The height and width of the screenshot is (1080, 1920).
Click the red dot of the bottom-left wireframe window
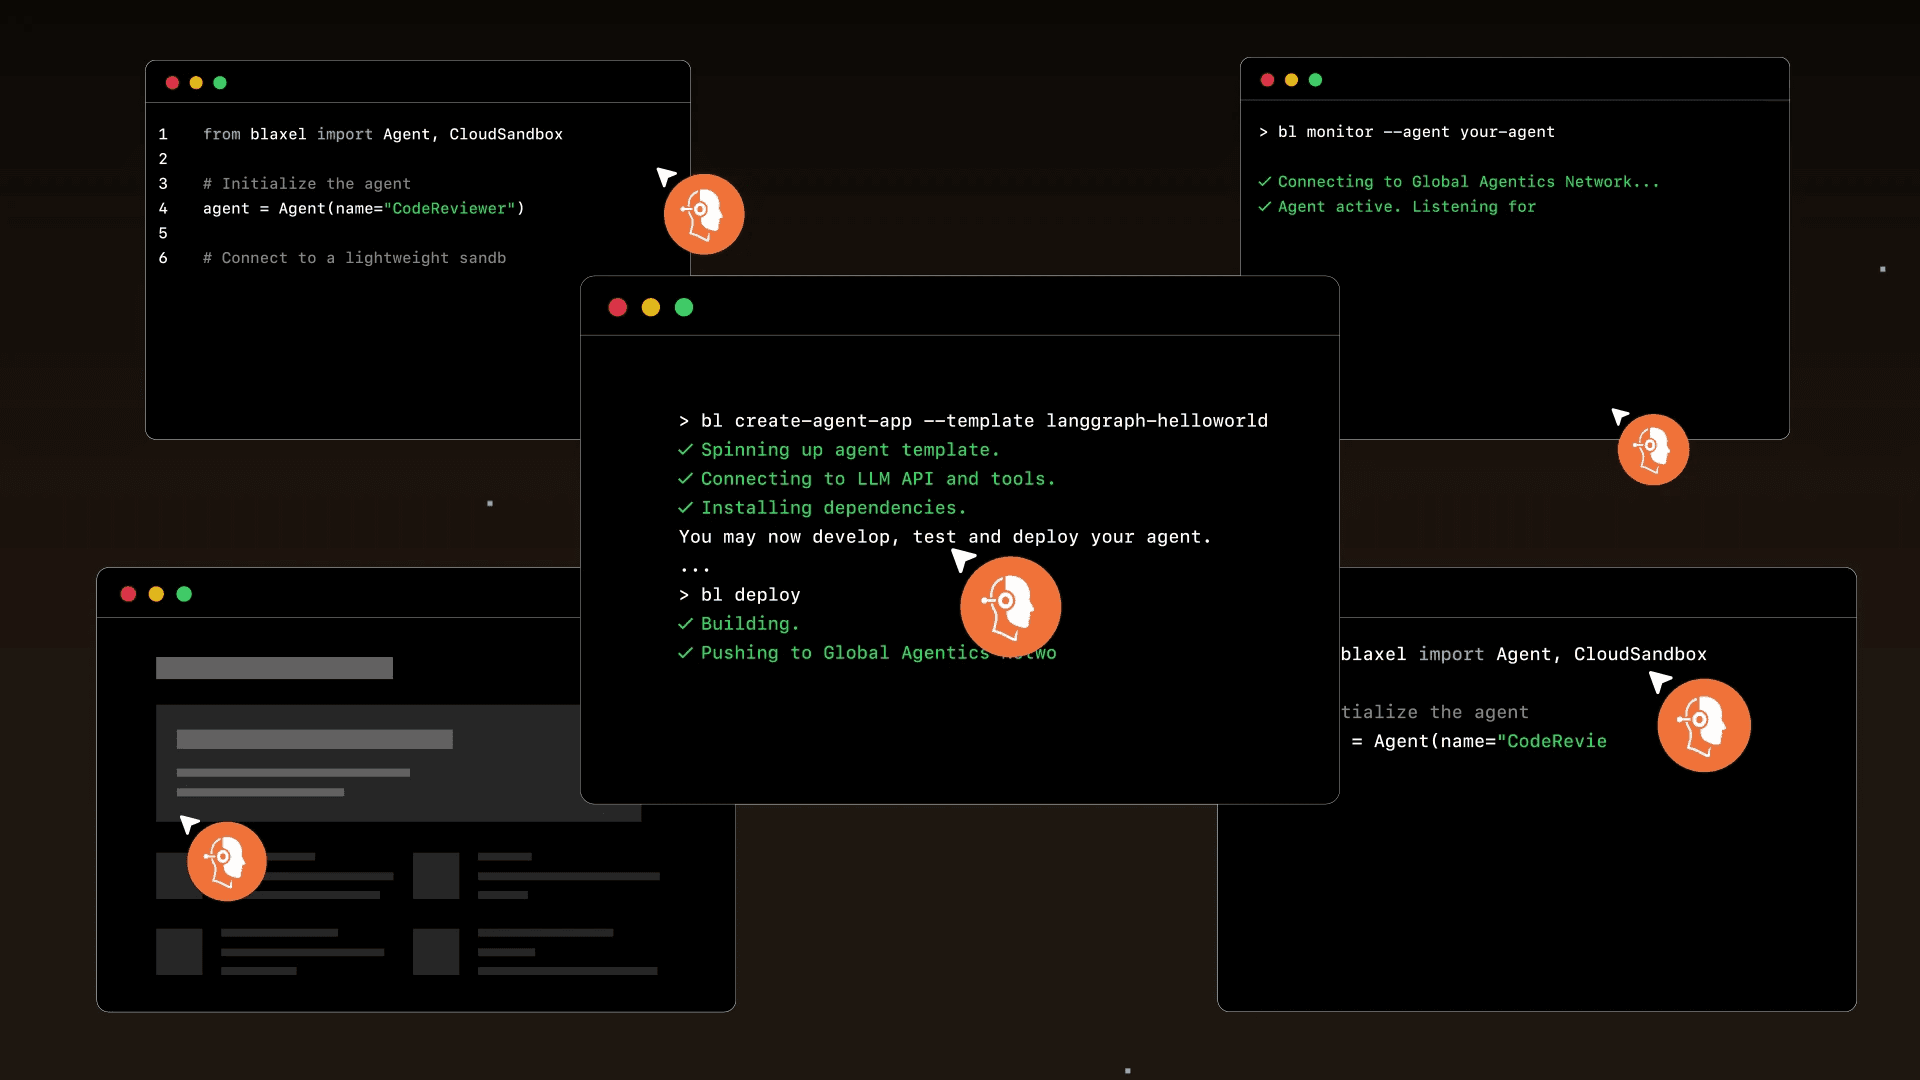128,594
